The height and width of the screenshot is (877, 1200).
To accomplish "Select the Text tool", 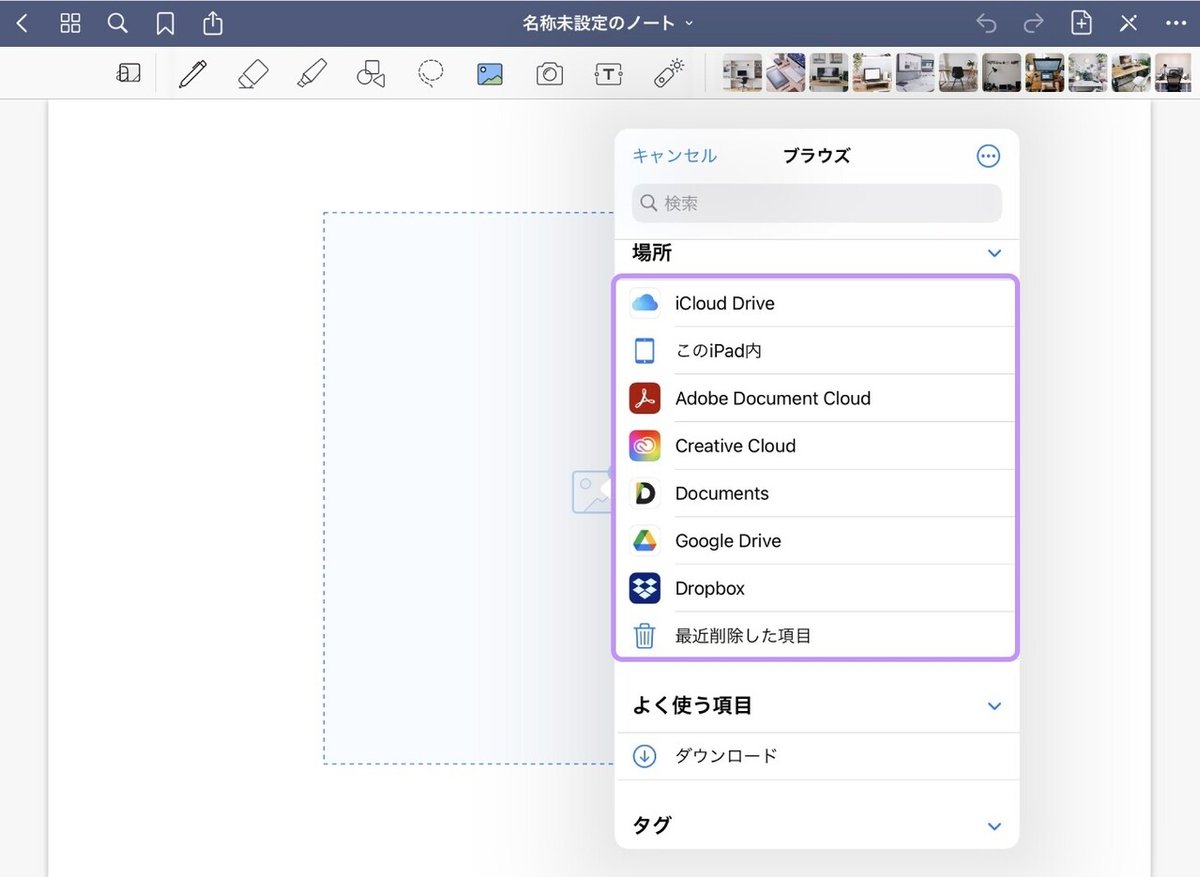I will coord(608,72).
